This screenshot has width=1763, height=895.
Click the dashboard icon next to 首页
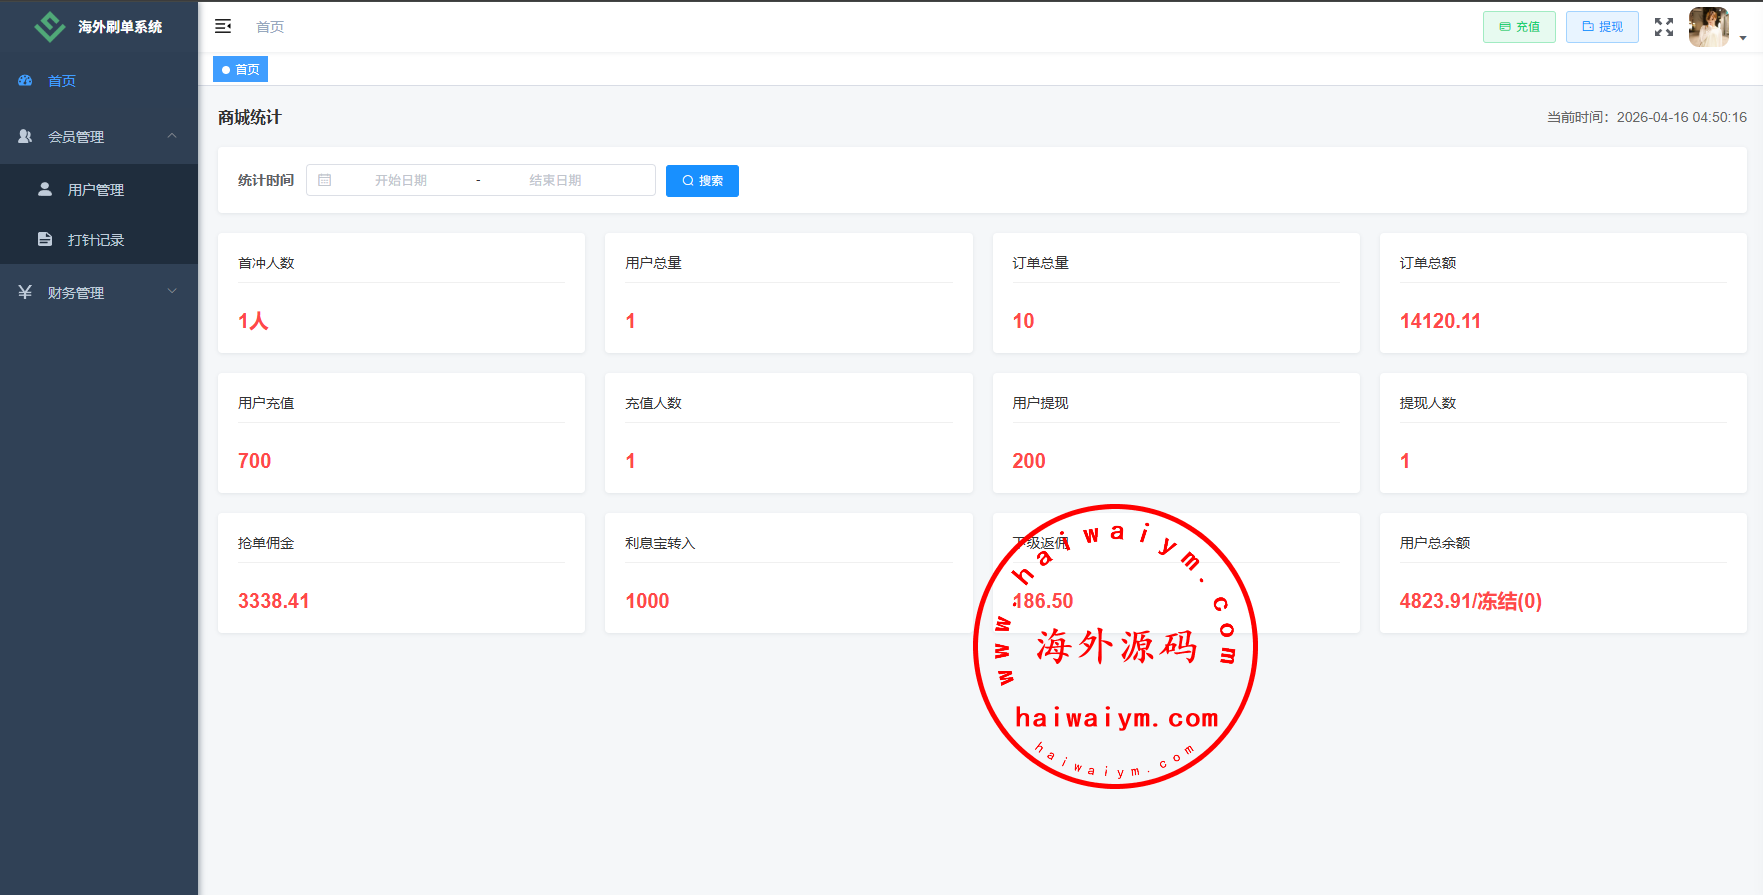pyautogui.click(x=26, y=81)
